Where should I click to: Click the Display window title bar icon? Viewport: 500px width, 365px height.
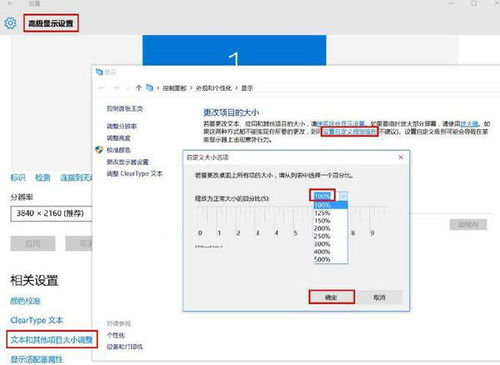coord(99,72)
